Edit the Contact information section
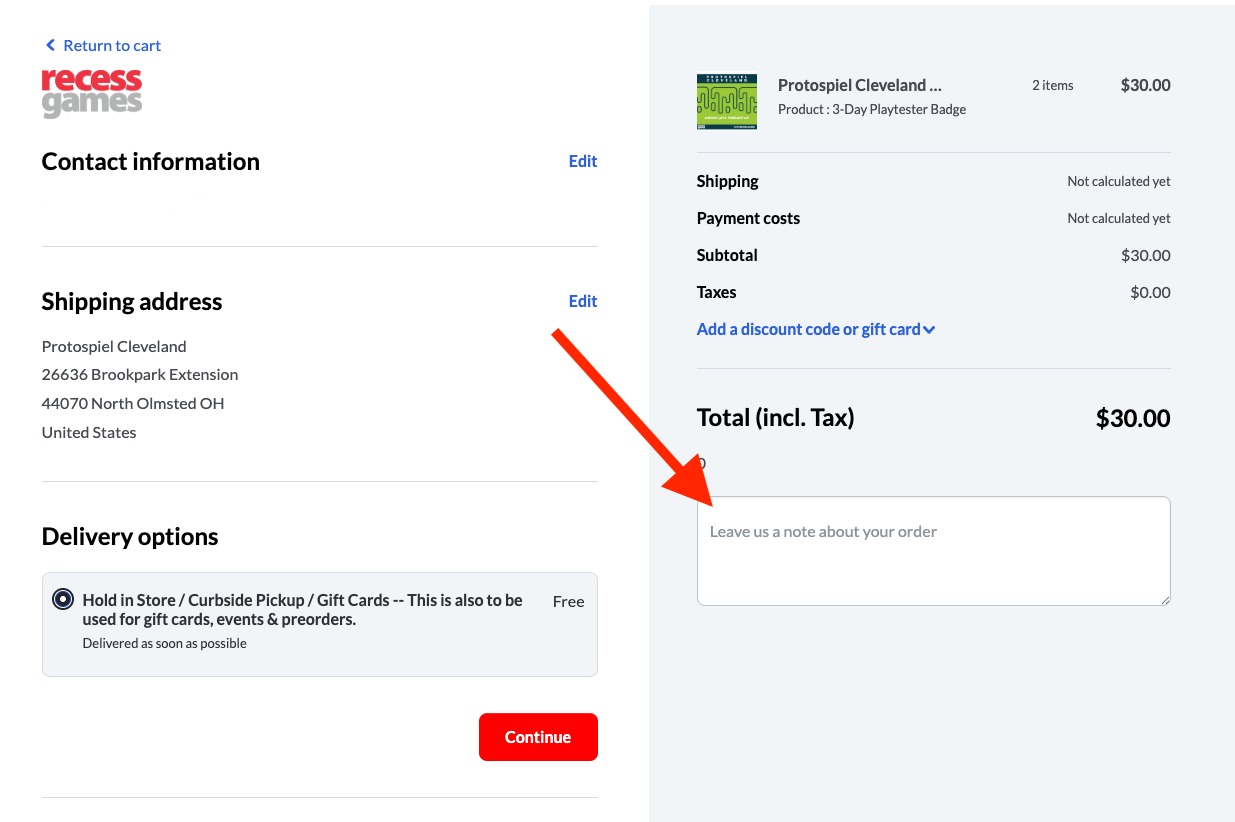The image size is (1235, 822). tap(582, 161)
